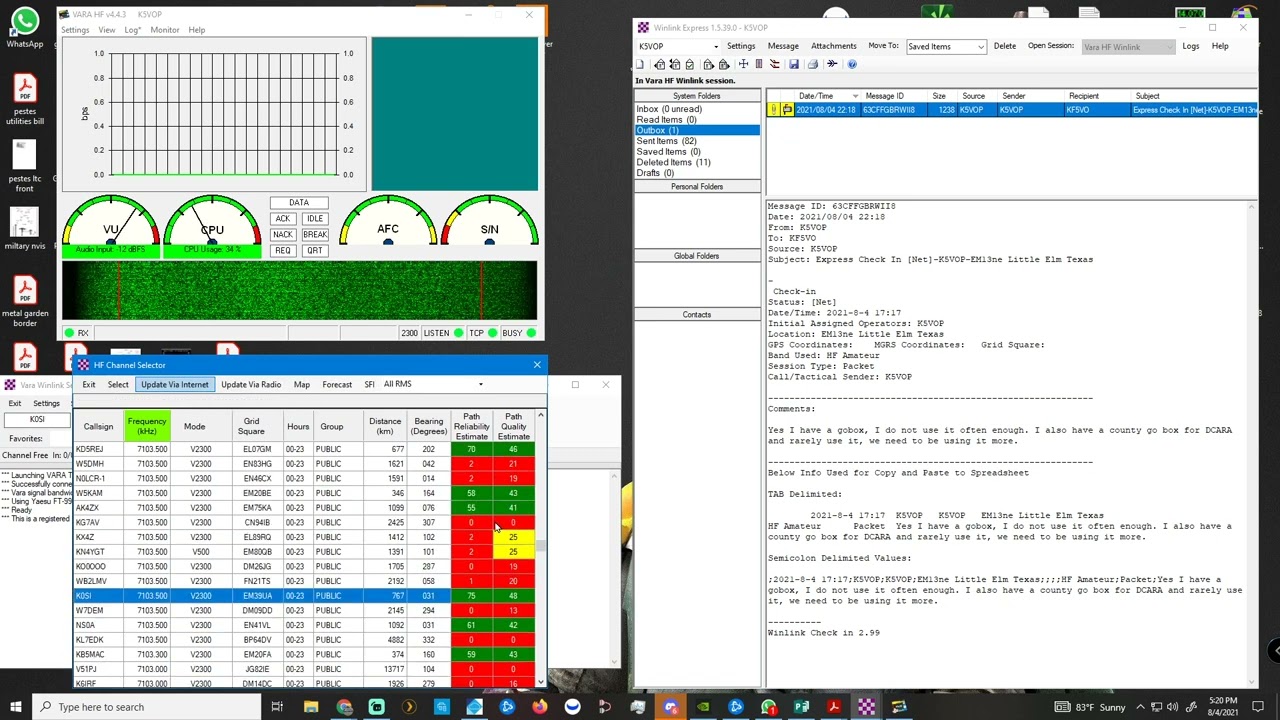Click the Adobe Acrobat icon in the taskbar
Screen dimensions: 1280x720
833,707
